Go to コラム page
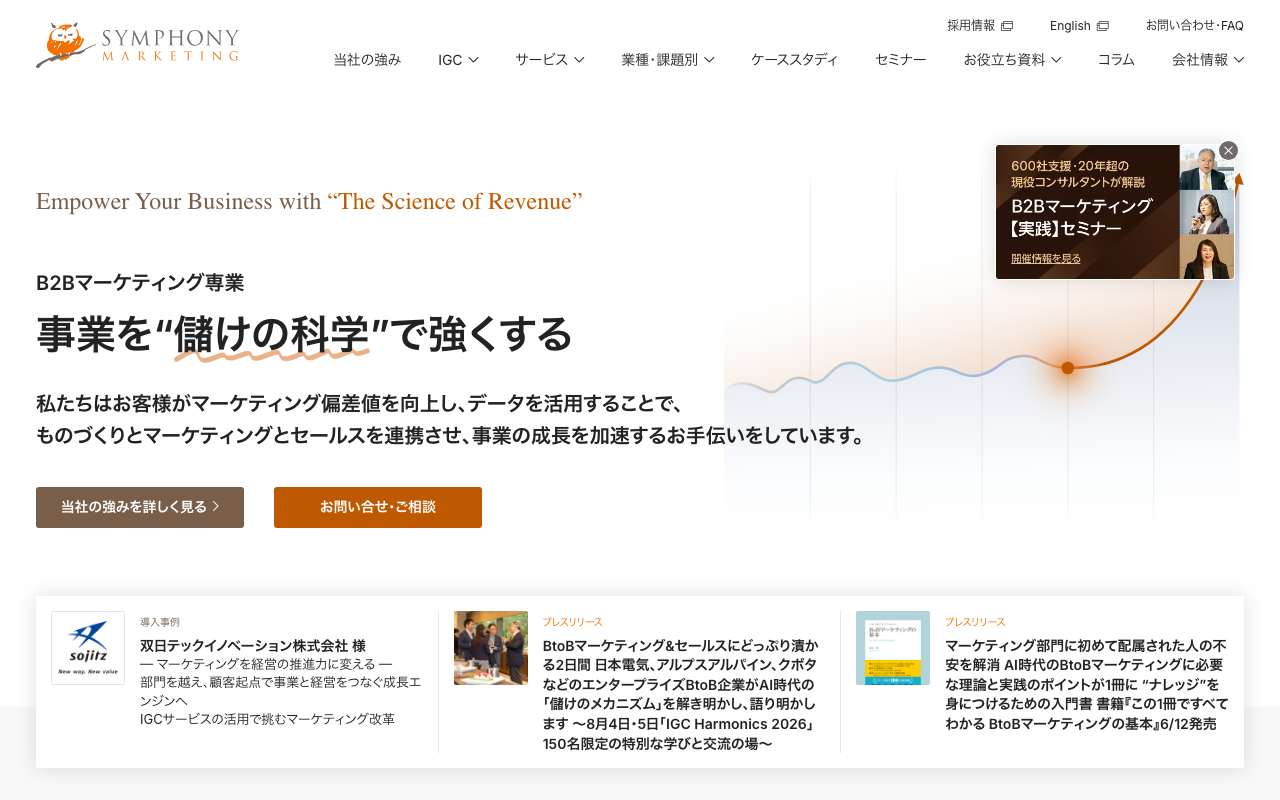 tap(1116, 60)
